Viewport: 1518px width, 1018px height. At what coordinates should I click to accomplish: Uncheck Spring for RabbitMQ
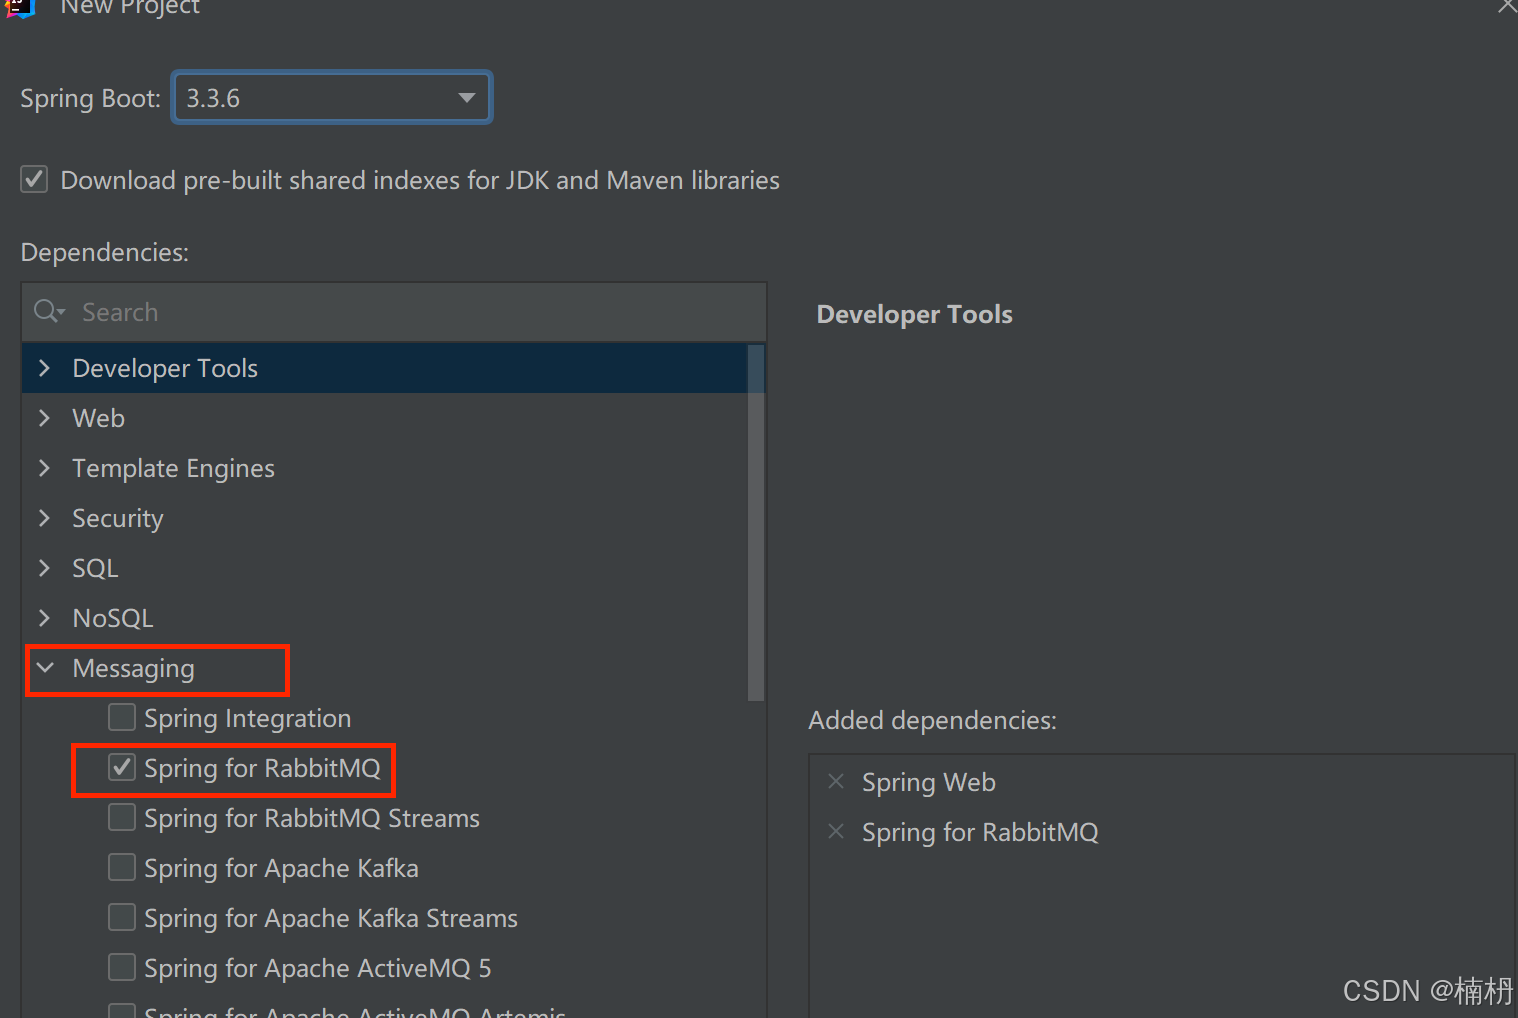121,767
